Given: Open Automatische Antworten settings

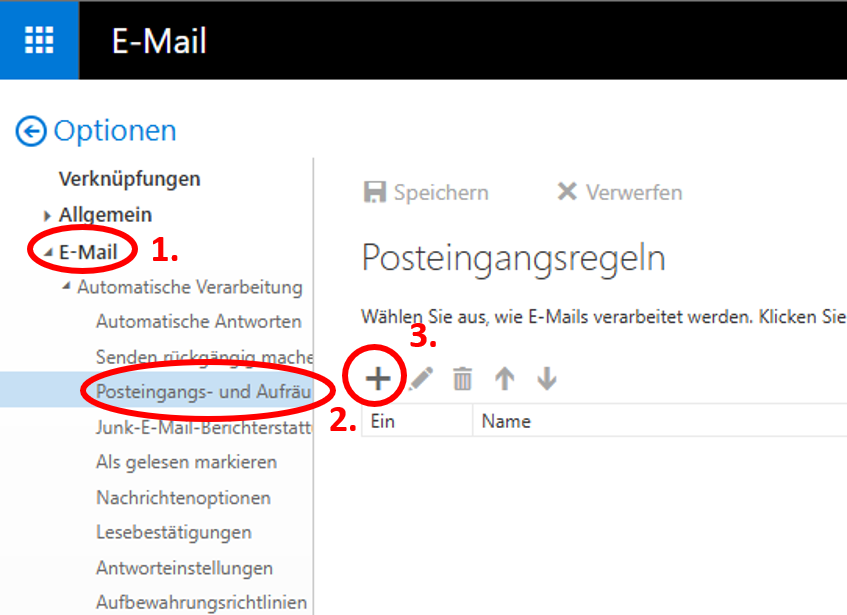Looking at the screenshot, I should click(x=199, y=321).
